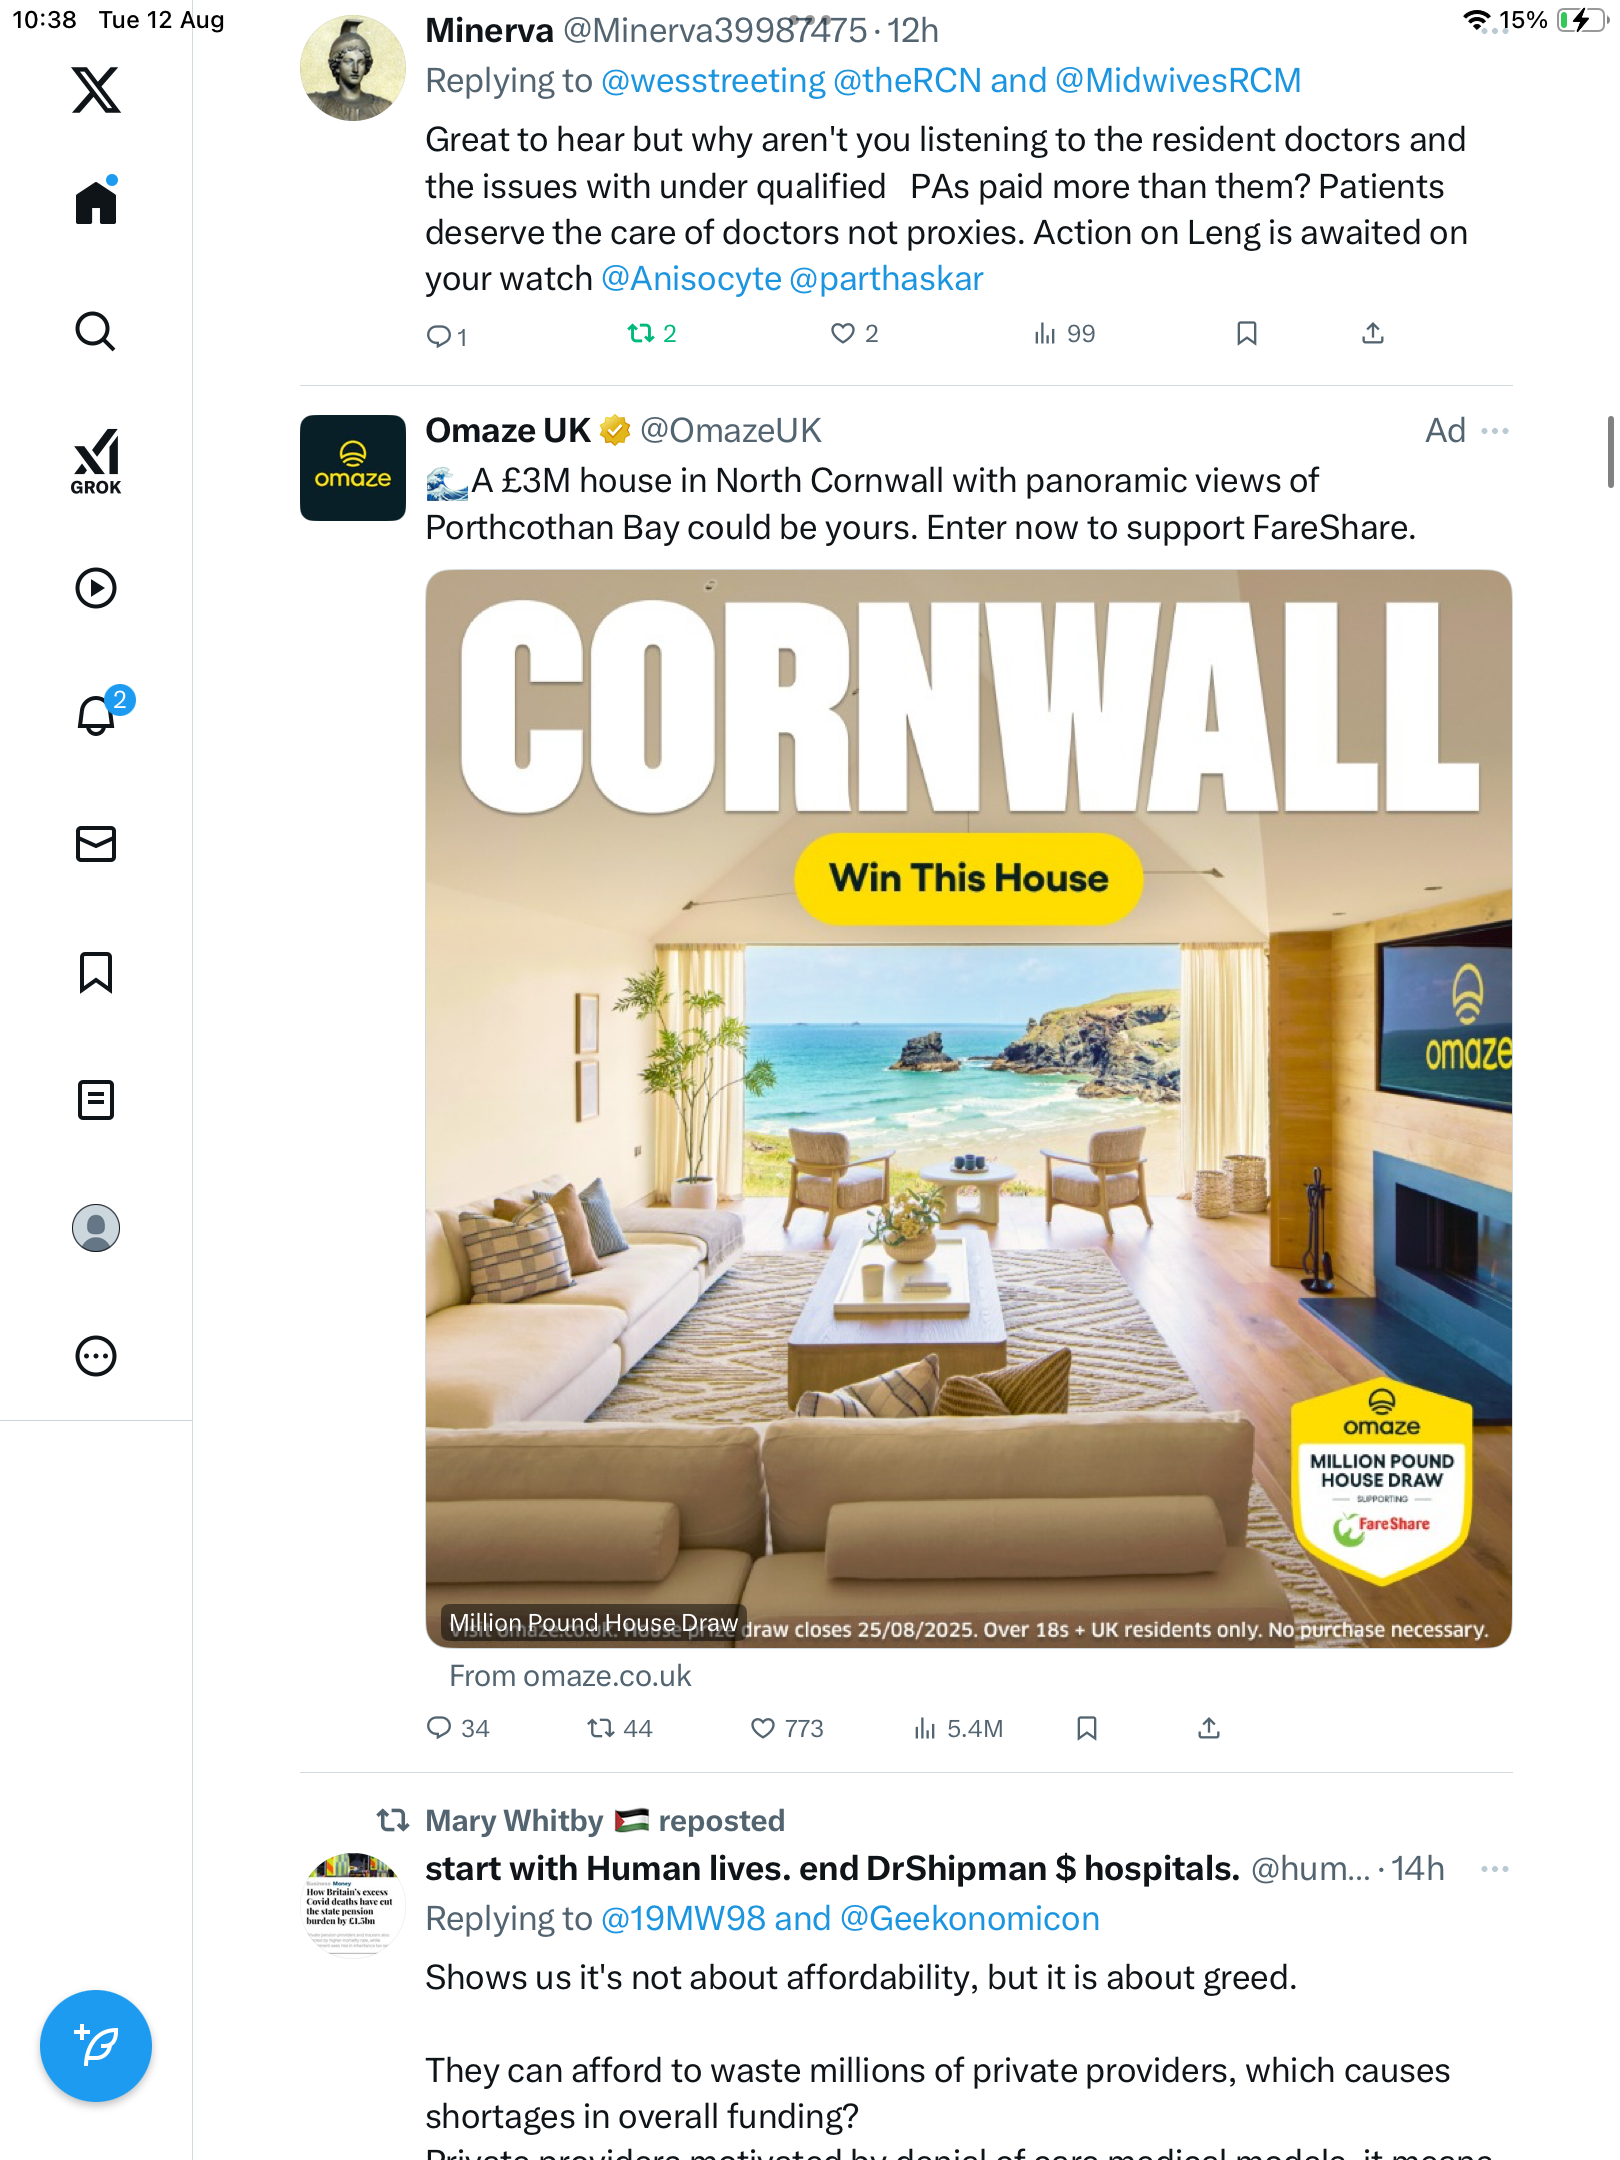1620x2160 pixels.
Task: Open Grok assistant
Action: 96,461
